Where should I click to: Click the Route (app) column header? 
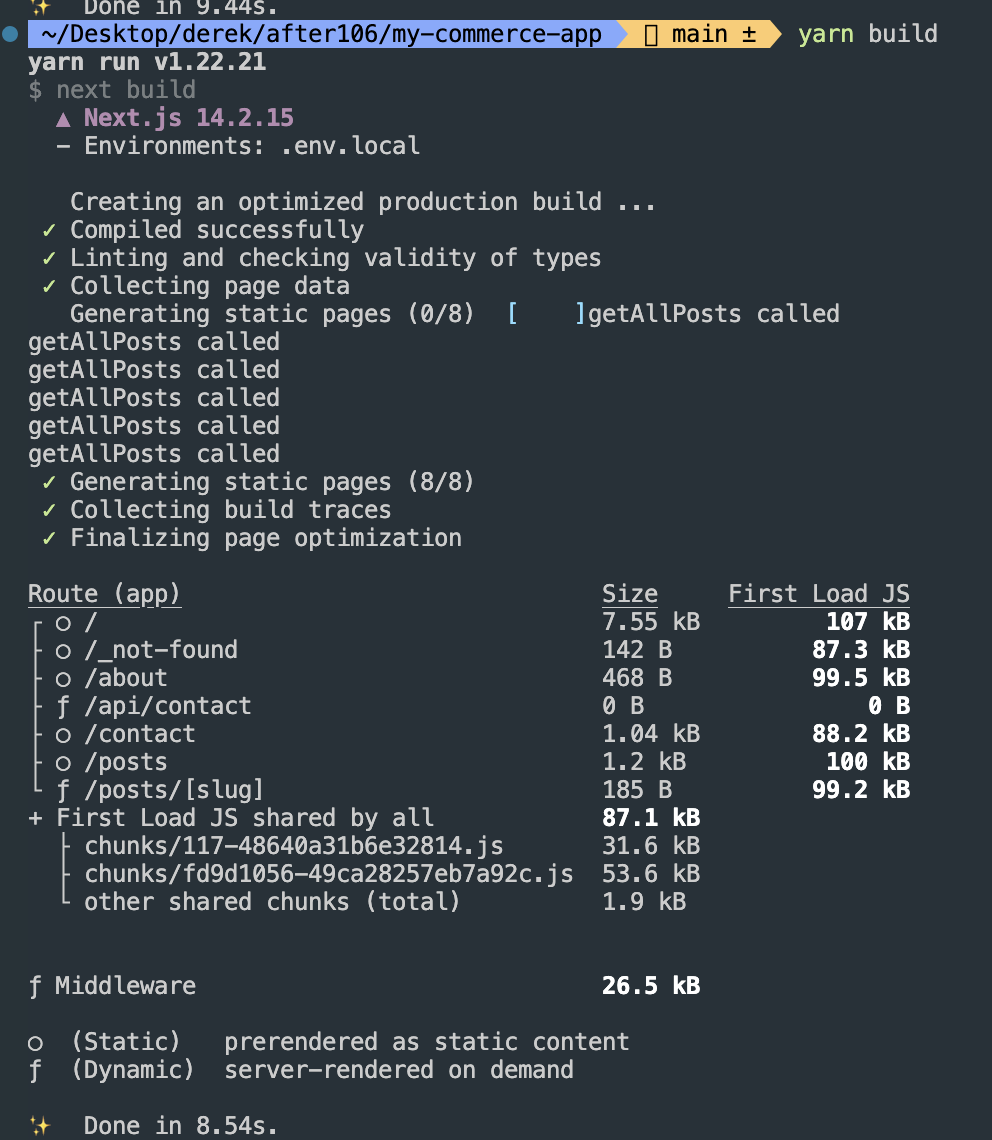104,594
